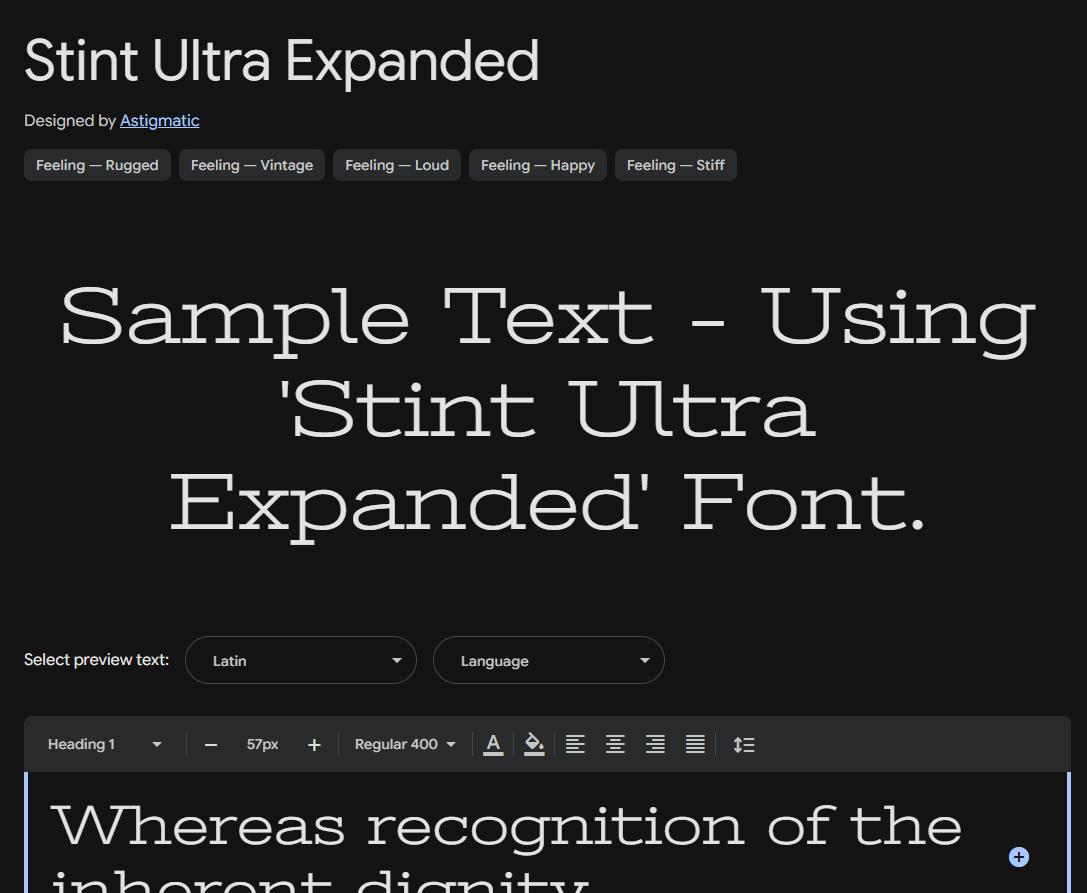1087x893 pixels.
Task: Select the Feeling — Loud tag
Action: [x=397, y=165]
